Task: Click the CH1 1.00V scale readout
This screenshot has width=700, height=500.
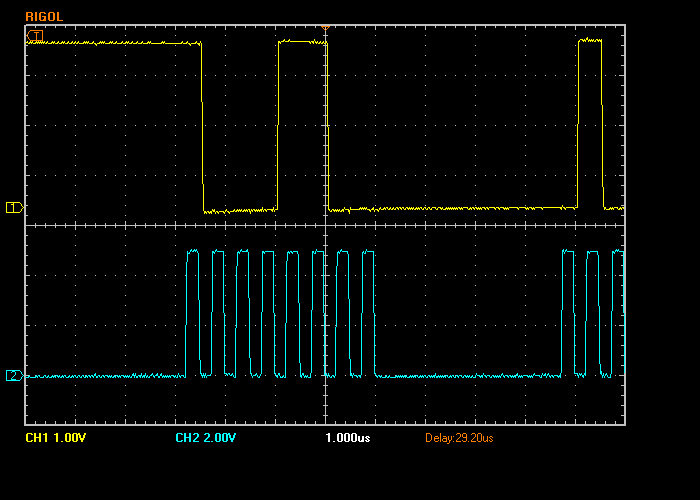Action: (x=55, y=438)
